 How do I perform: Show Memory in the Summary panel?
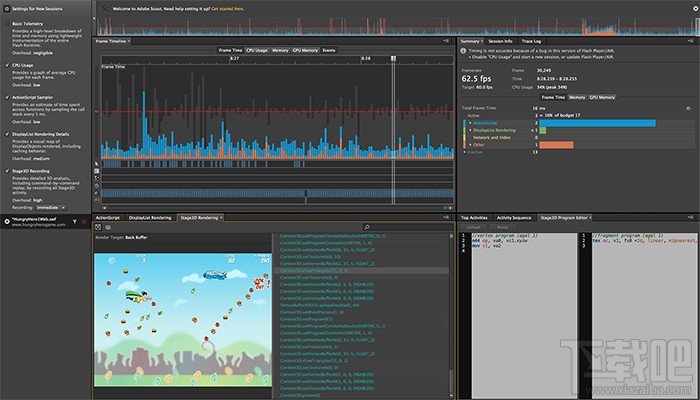[x=577, y=97]
